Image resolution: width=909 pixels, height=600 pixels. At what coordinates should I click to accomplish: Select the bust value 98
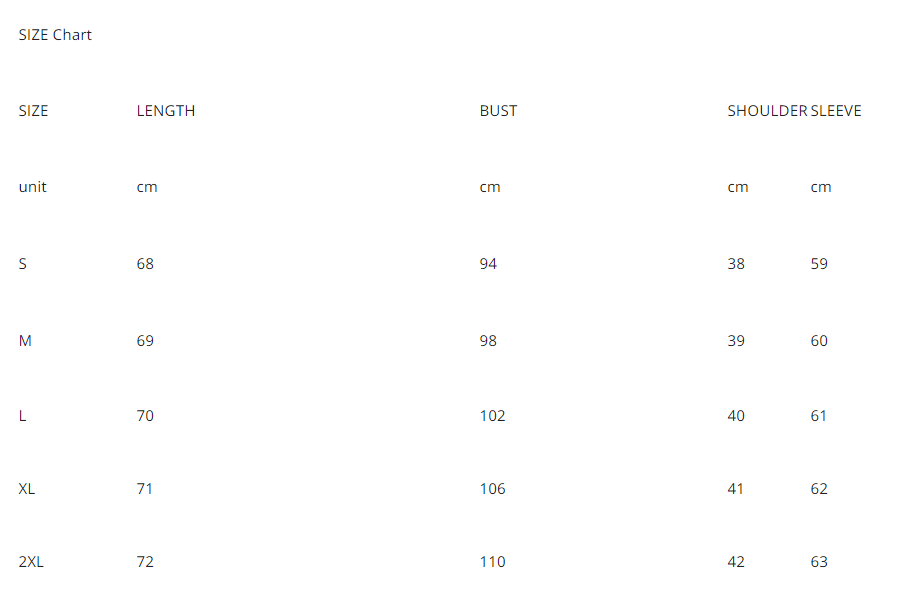click(x=488, y=341)
